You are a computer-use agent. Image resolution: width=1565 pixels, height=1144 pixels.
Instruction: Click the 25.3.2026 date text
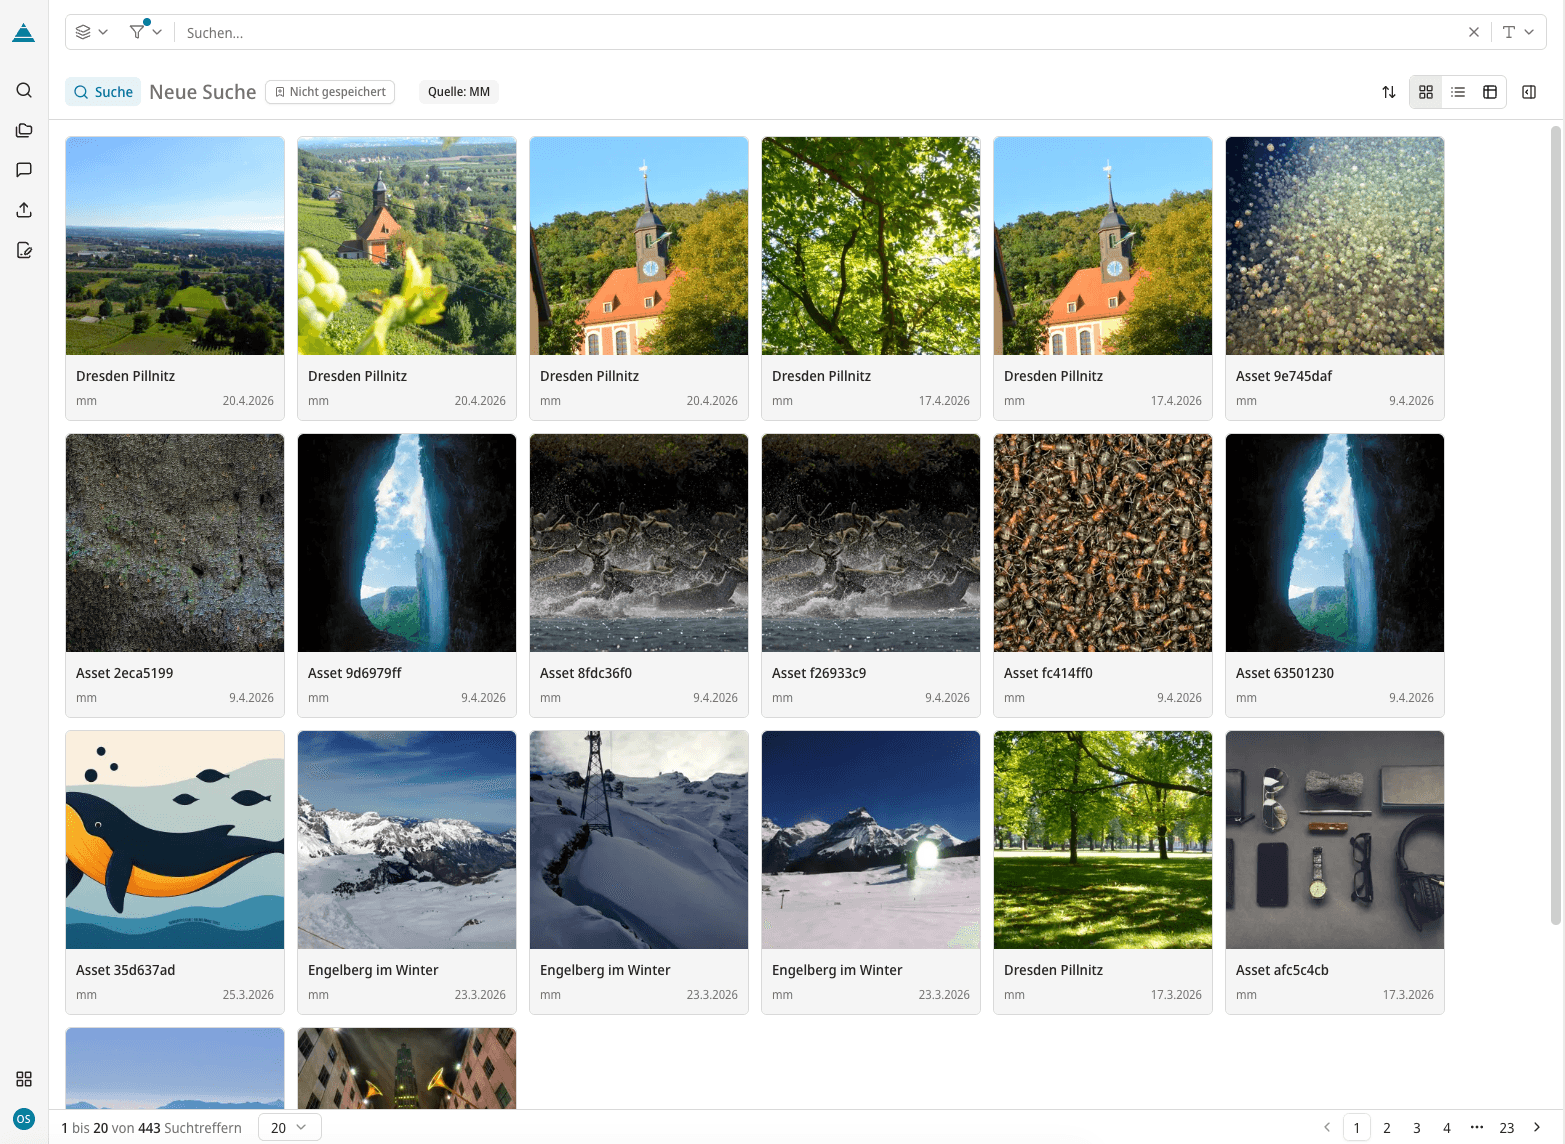[x=248, y=995]
